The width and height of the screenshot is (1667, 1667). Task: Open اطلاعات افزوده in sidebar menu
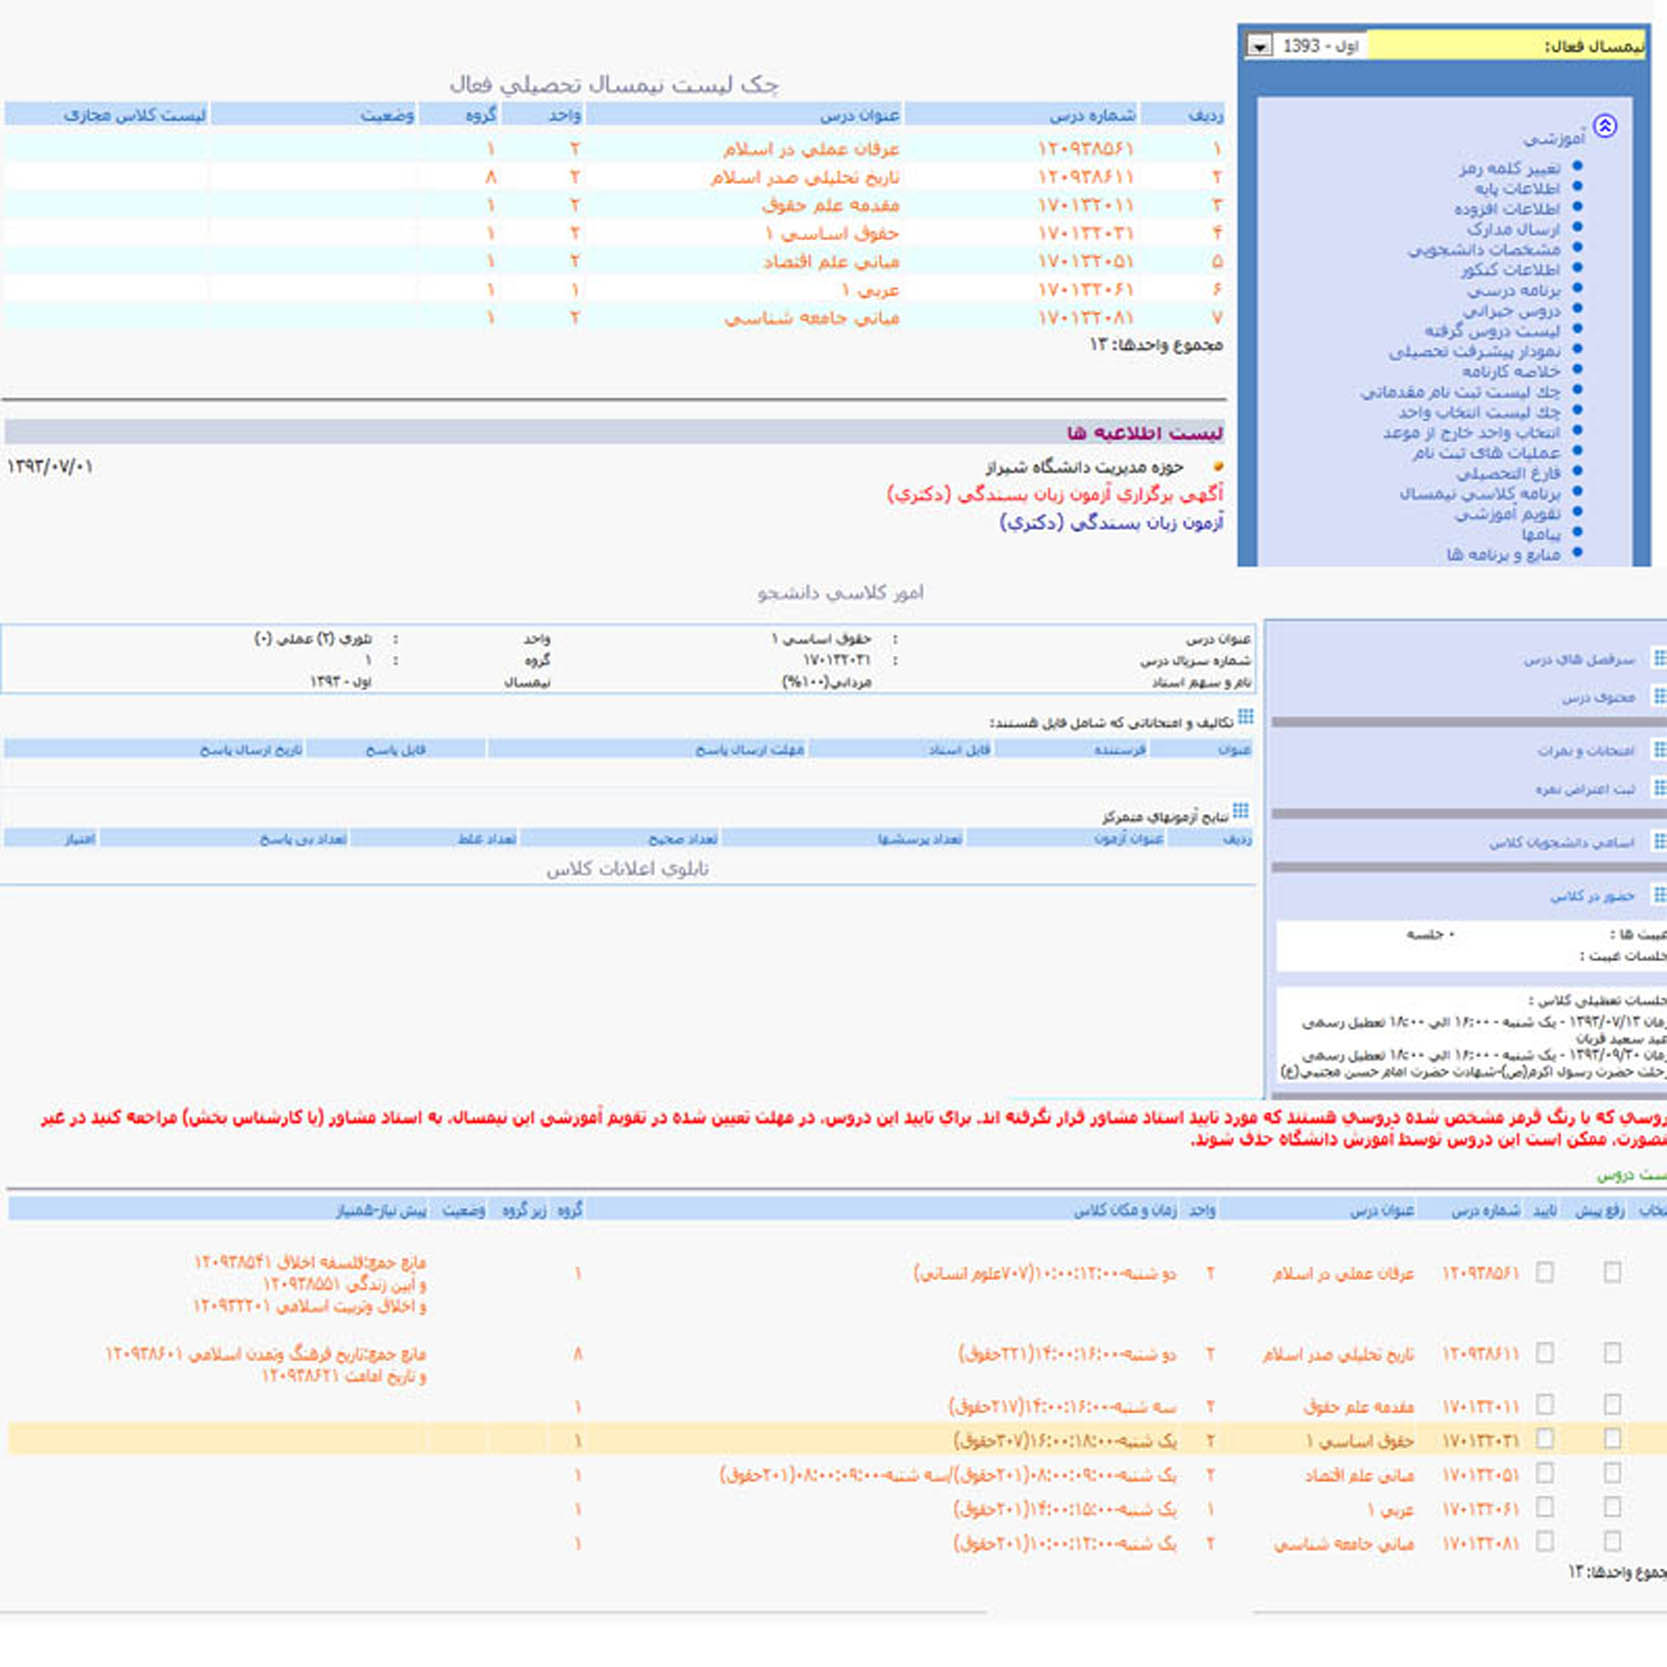tap(1507, 208)
